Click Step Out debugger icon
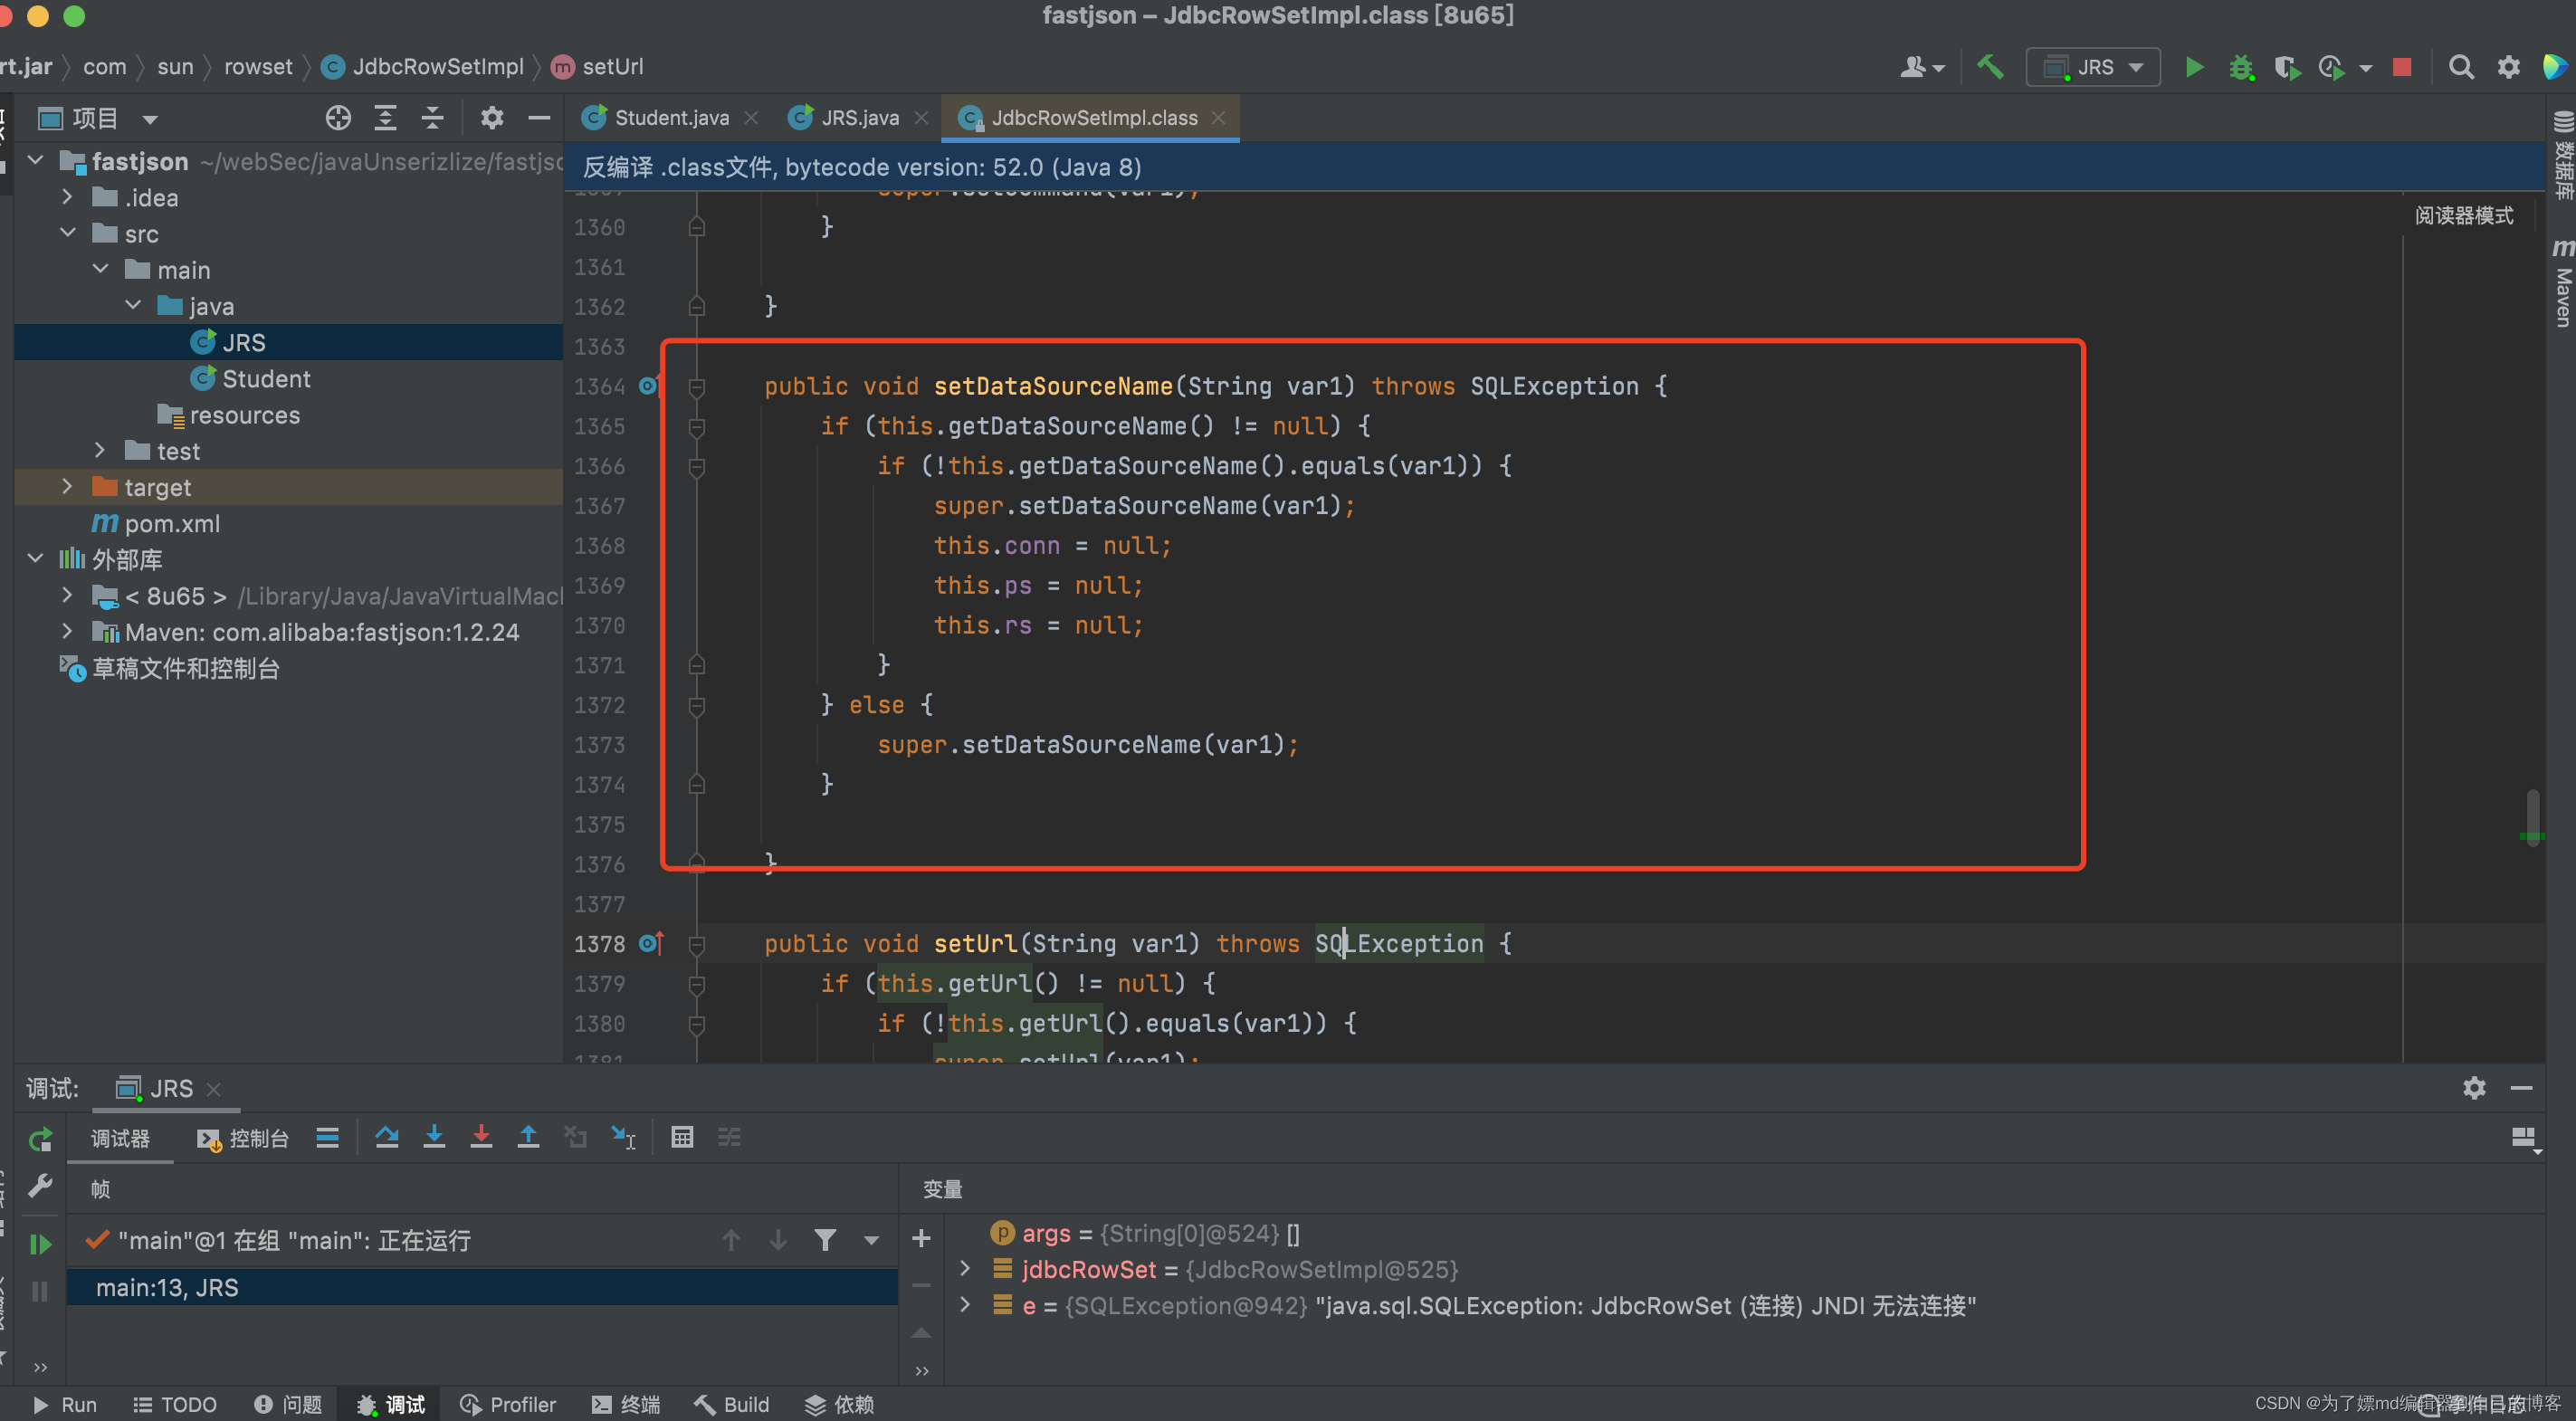The height and width of the screenshot is (1421, 2576). 528,1137
